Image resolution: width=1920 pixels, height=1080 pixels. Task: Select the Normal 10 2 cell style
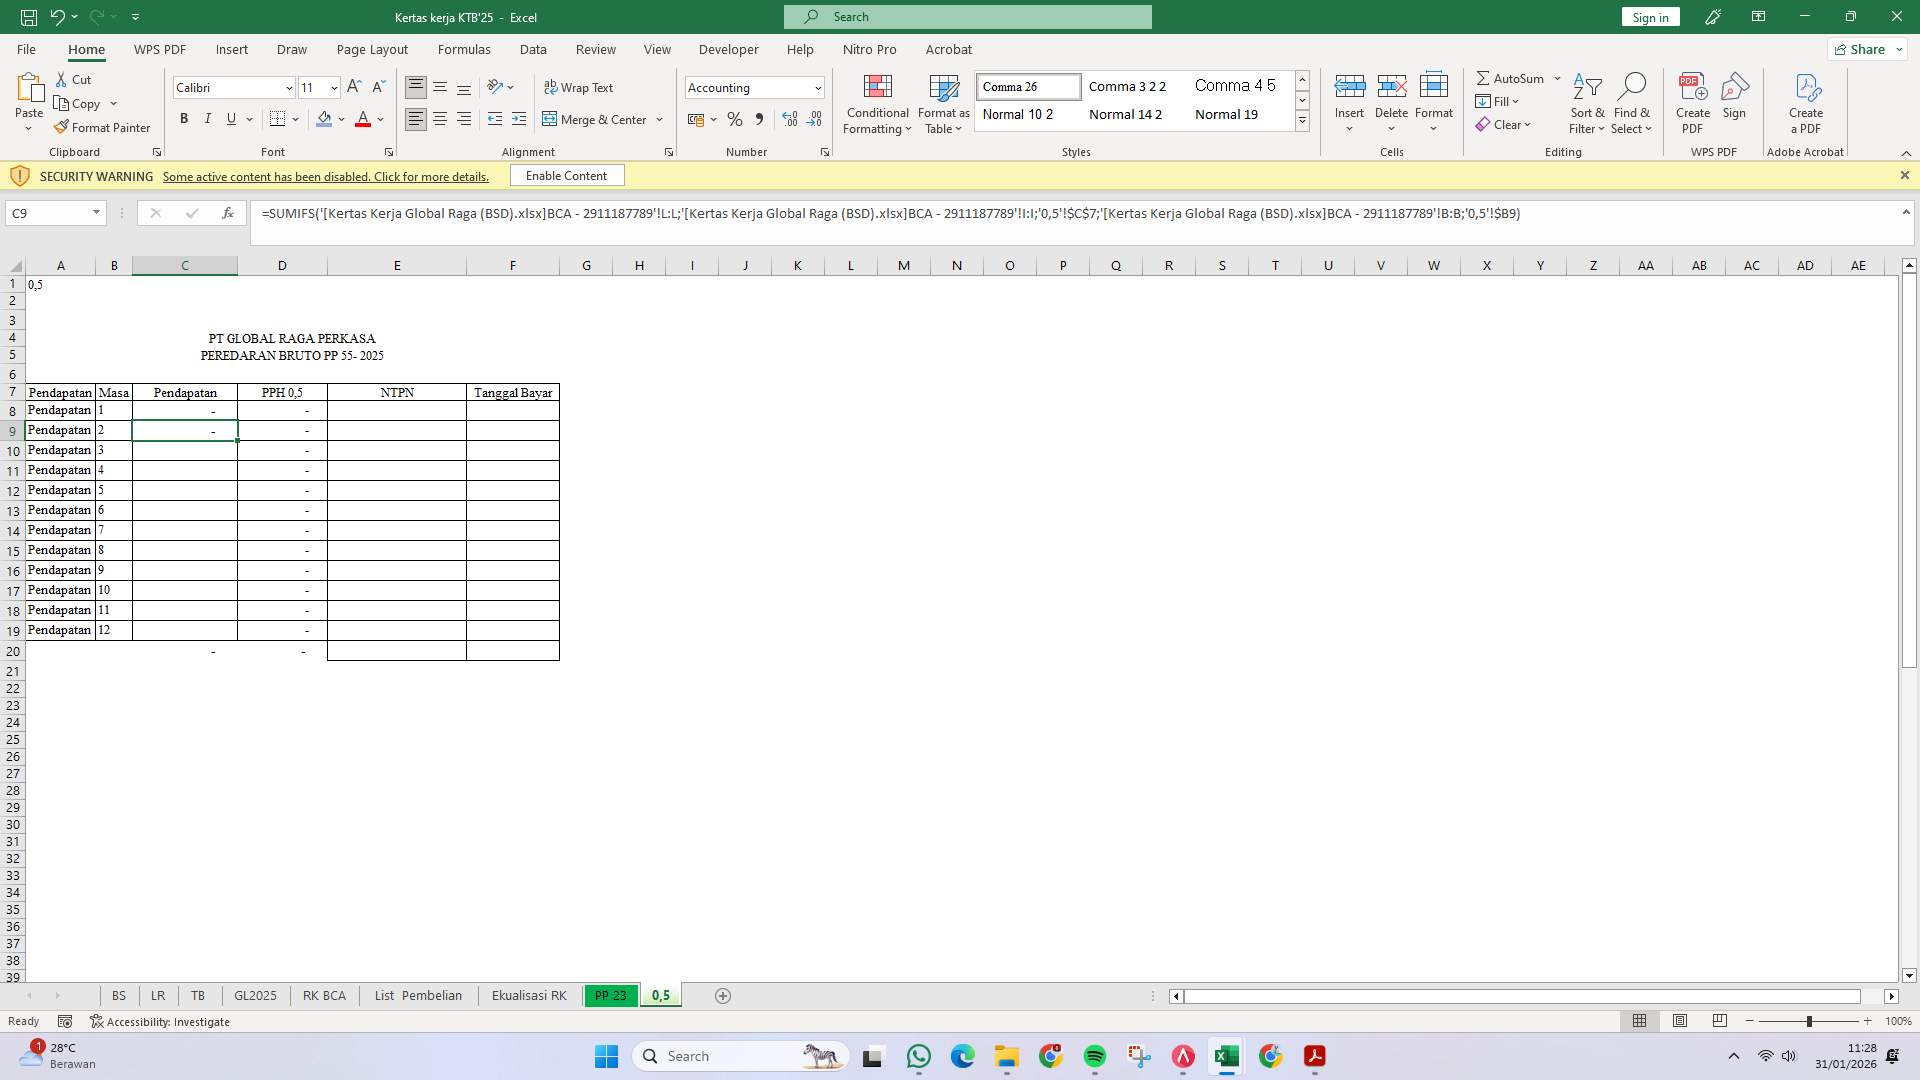(1019, 114)
